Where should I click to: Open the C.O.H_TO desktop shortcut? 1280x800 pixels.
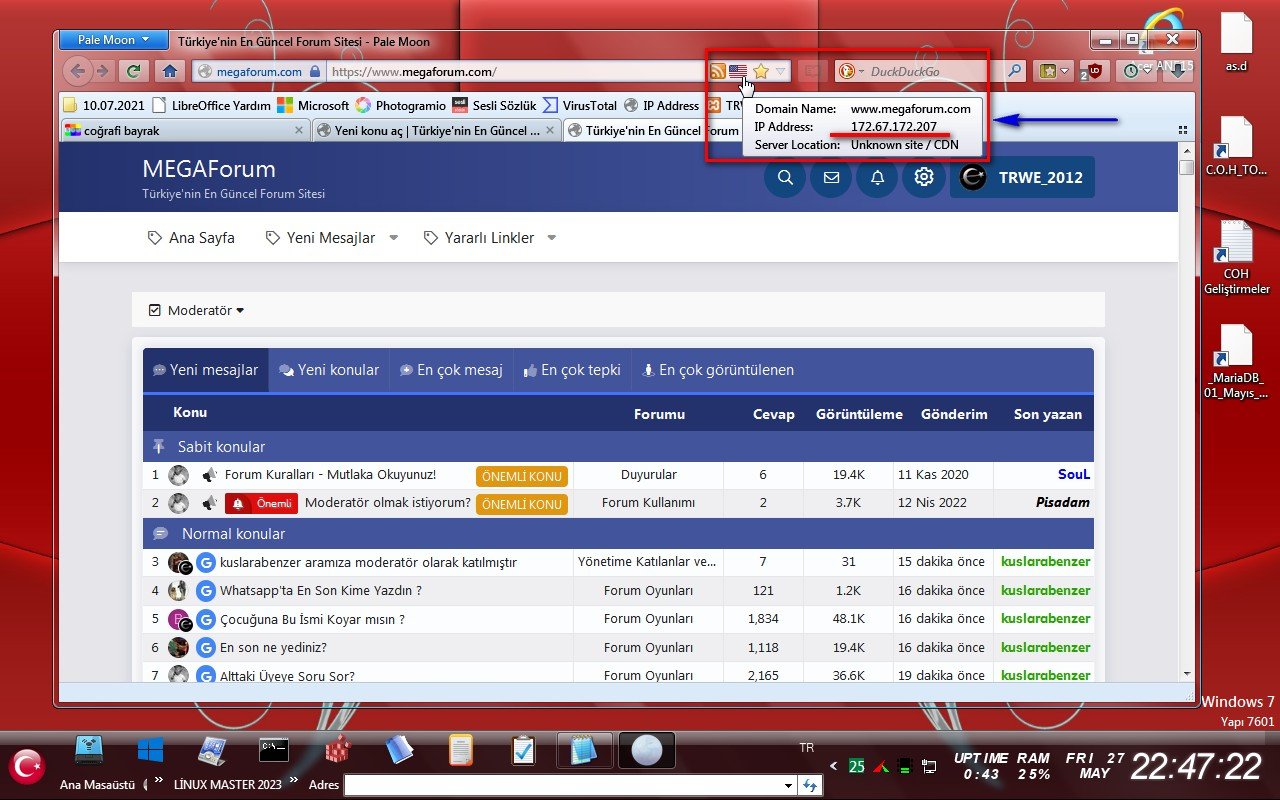click(x=1236, y=147)
